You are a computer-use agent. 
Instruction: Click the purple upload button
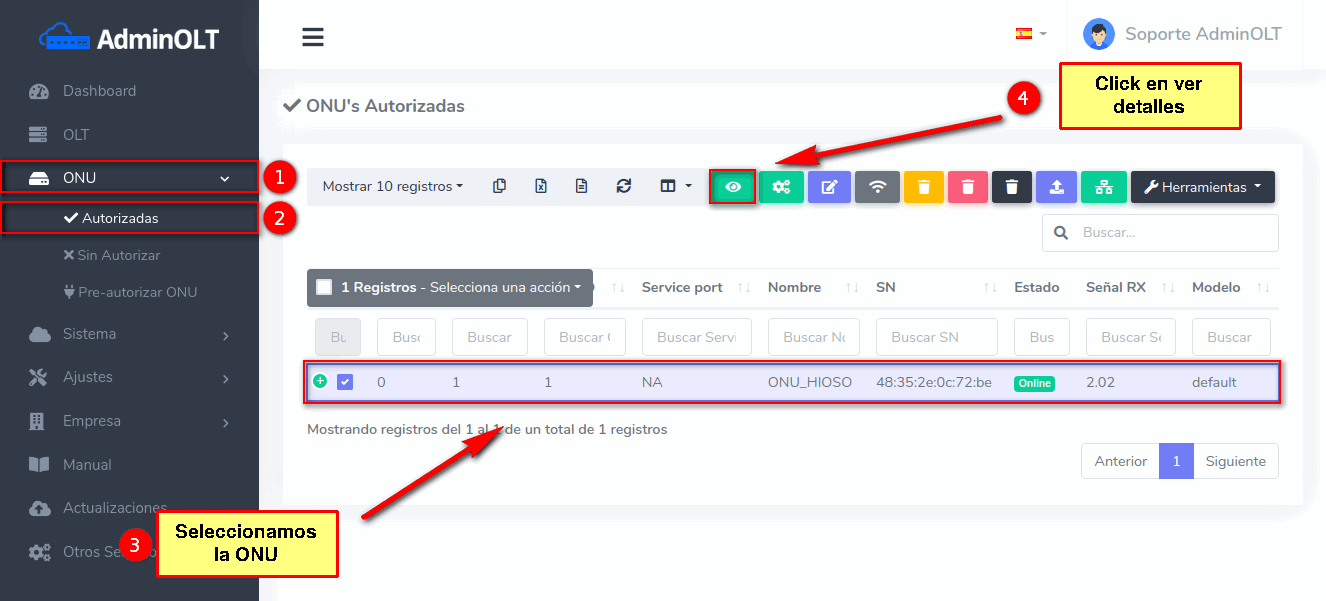tap(1057, 187)
